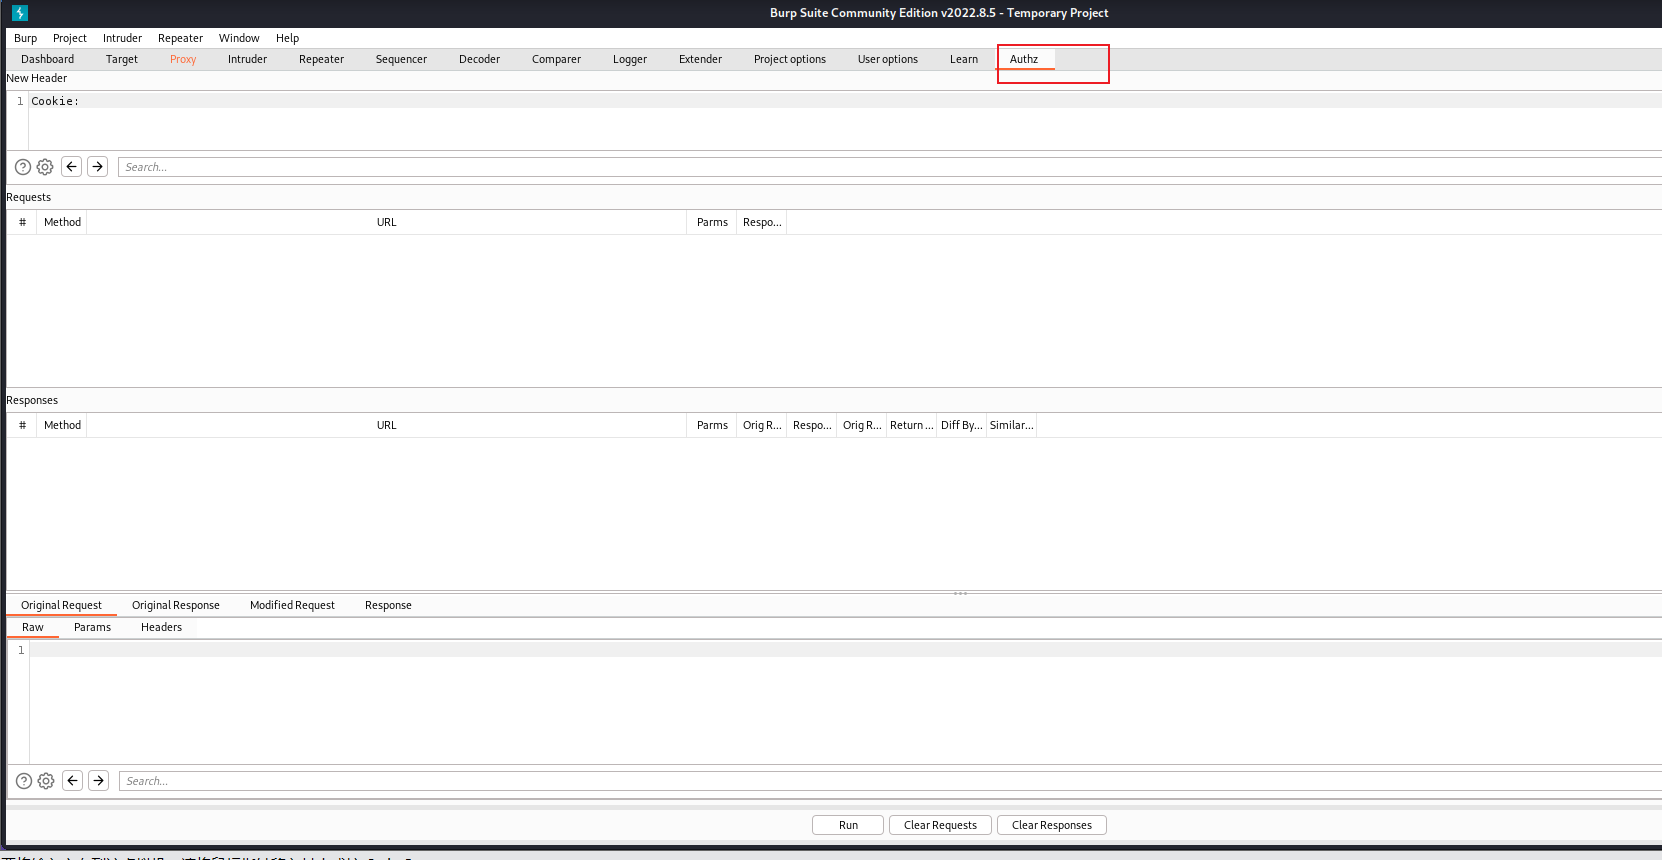
Task: Switch to the Proxy tab
Action: click(x=183, y=59)
